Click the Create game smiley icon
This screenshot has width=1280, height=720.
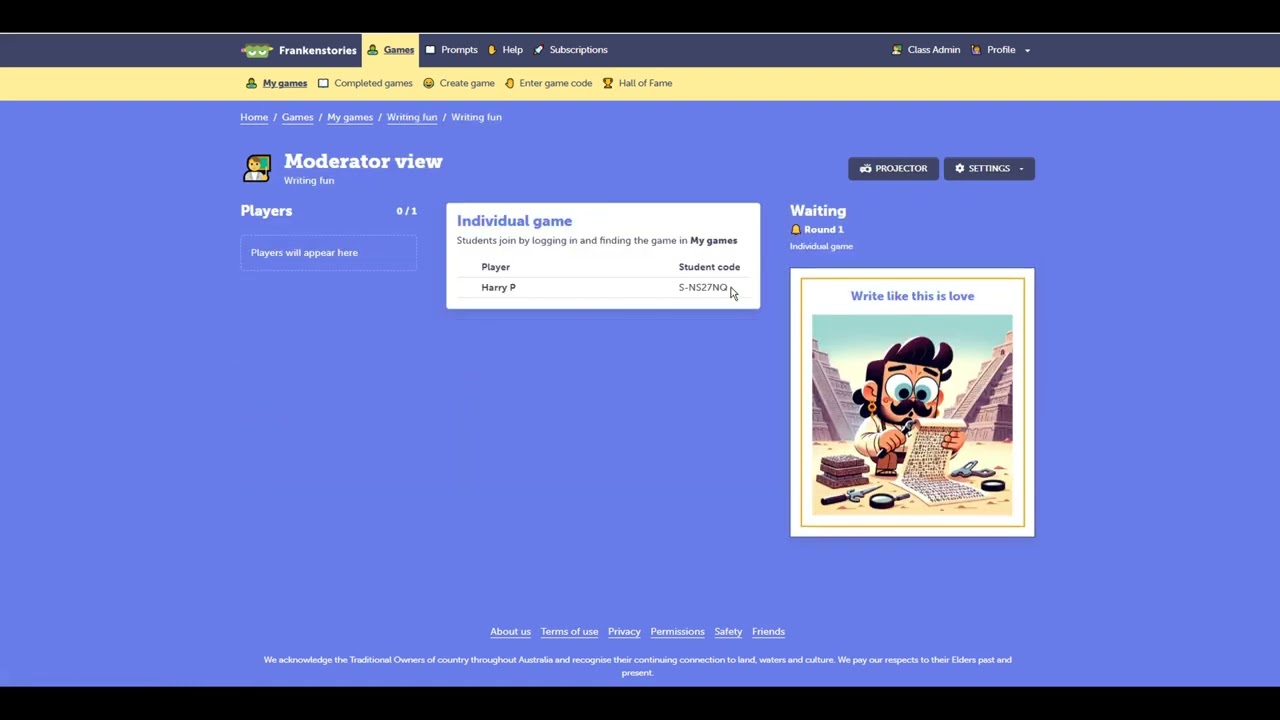point(428,83)
